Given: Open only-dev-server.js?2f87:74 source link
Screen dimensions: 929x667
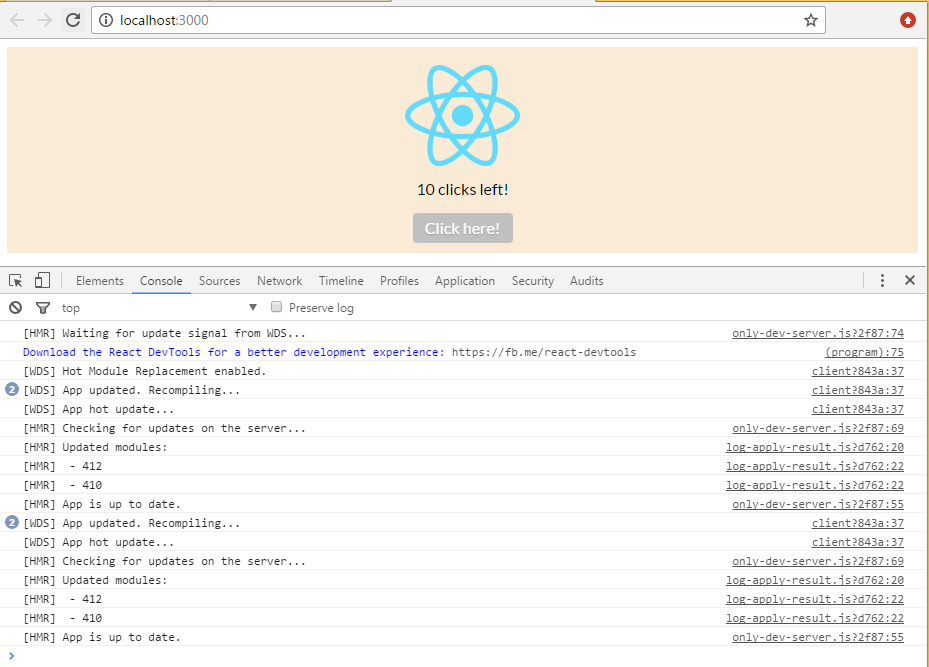Looking at the screenshot, I should (x=818, y=333).
